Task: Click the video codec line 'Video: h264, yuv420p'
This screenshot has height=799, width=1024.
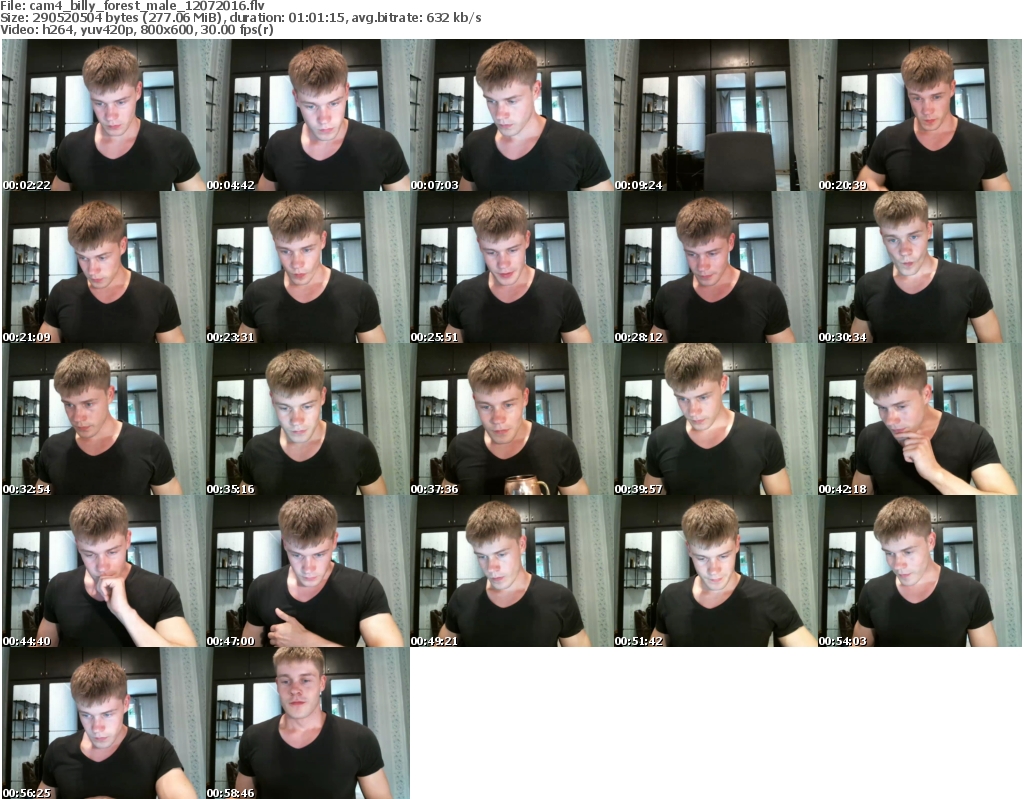Action: [136, 29]
